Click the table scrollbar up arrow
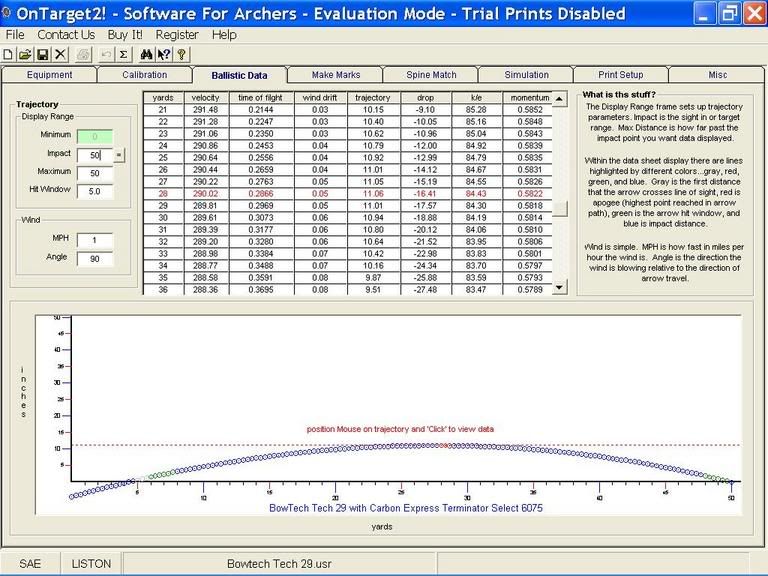The width and height of the screenshot is (768, 576). (x=559, y=99)
